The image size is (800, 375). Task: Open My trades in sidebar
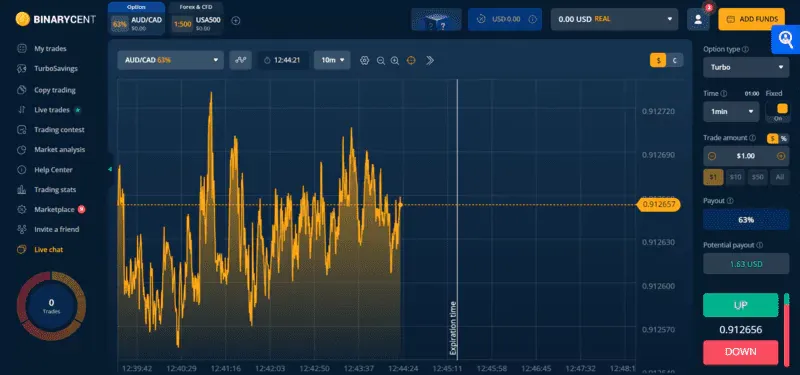pyautogui.click(x=50, y=49)
